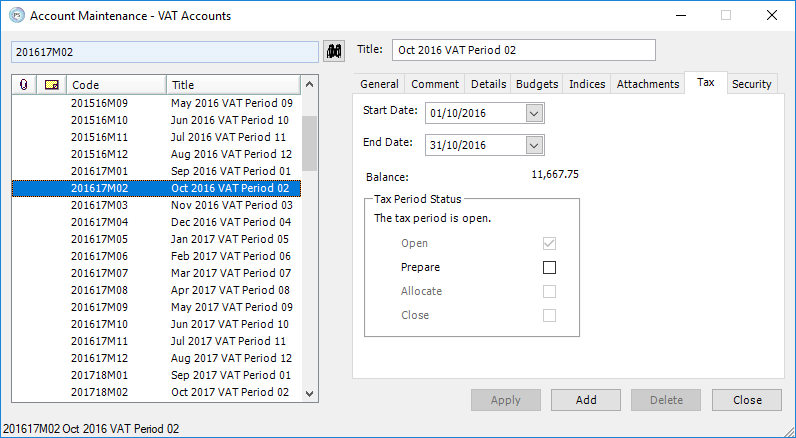The image size is (796, 438).
Task: Open the Budgets tab
Action: 537,84
